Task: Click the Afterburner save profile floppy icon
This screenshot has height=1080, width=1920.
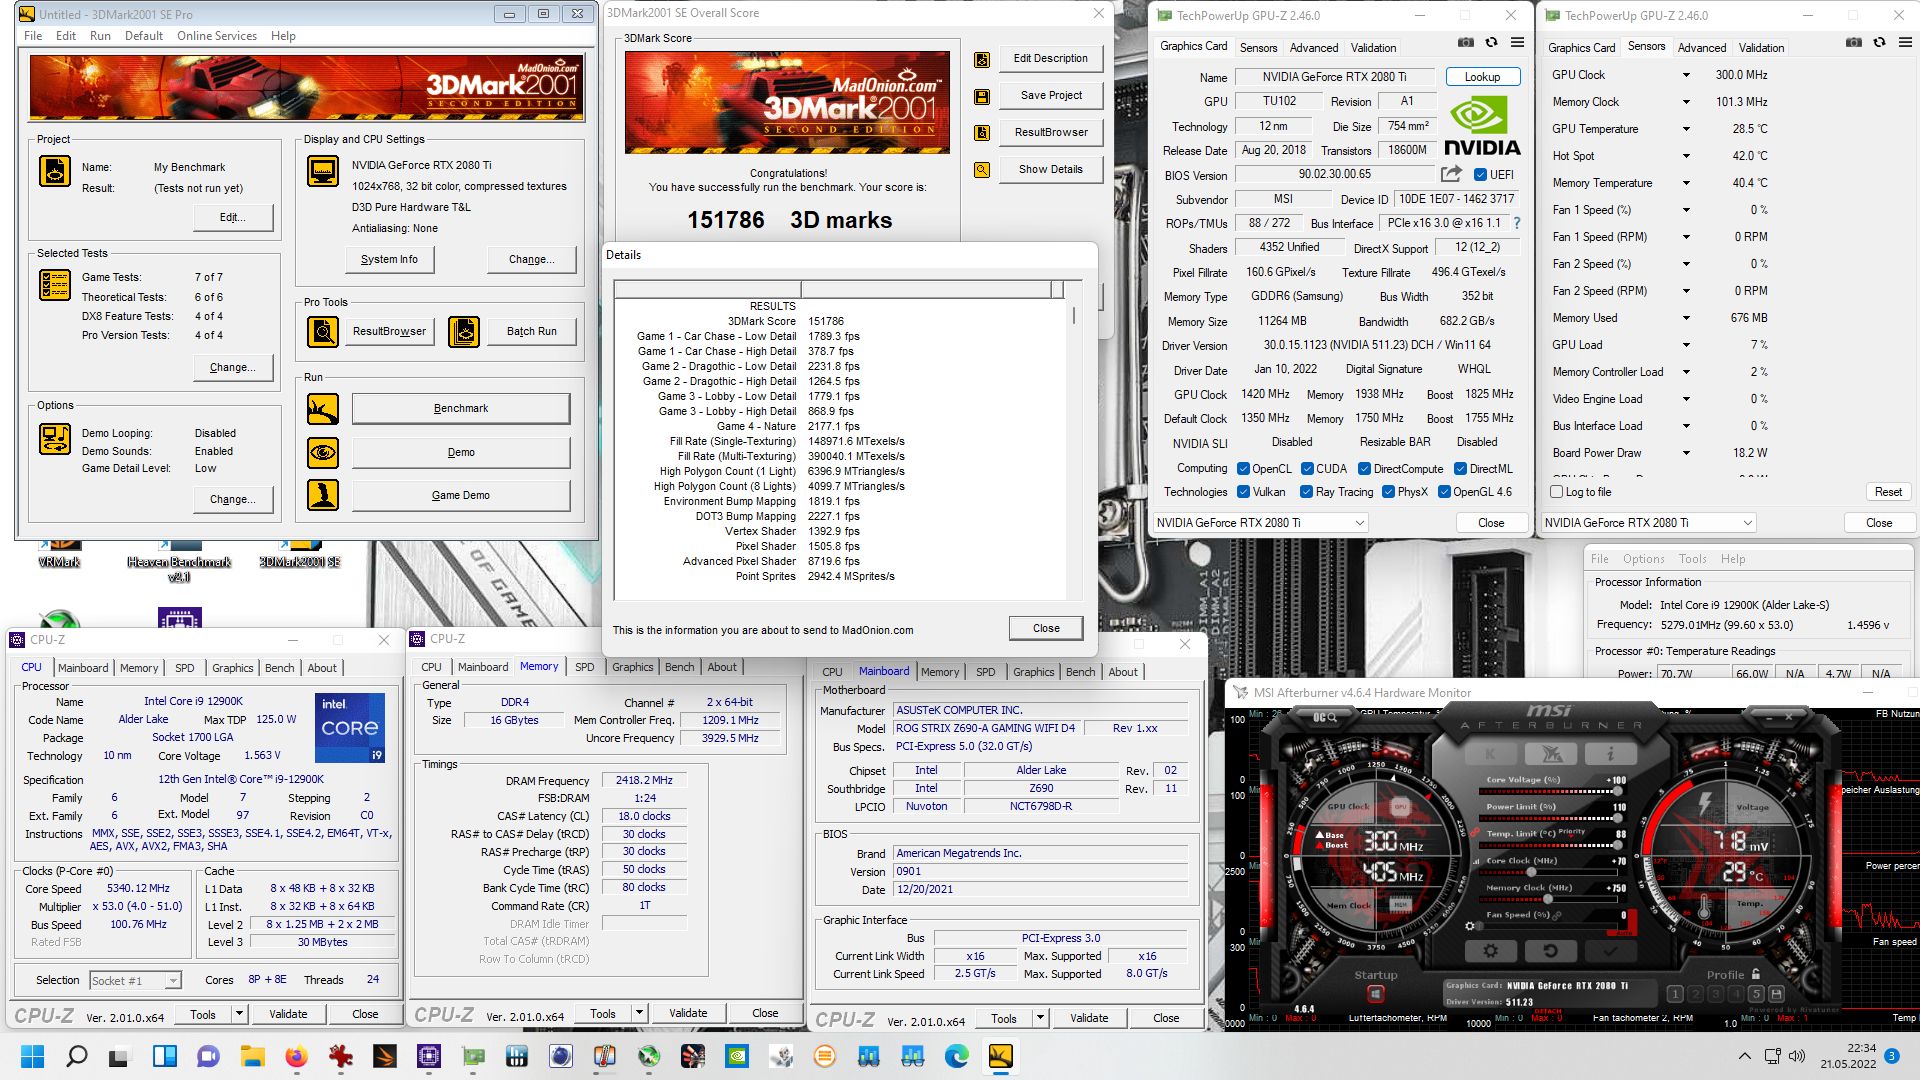Action: click(x=1776, y=994)
